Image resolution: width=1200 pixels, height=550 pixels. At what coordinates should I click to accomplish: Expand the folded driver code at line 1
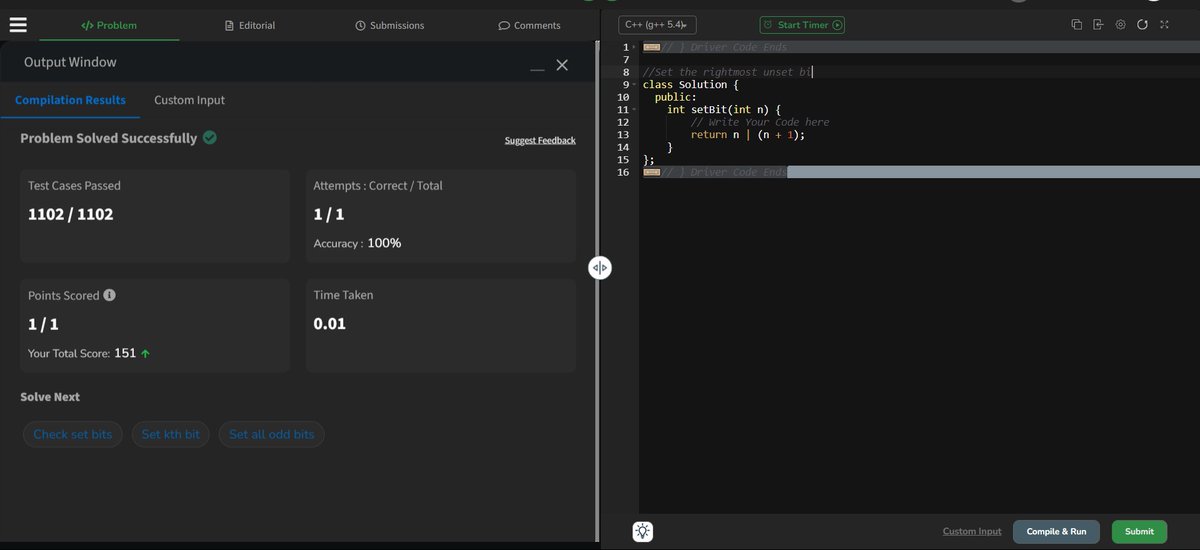point(651,47)
